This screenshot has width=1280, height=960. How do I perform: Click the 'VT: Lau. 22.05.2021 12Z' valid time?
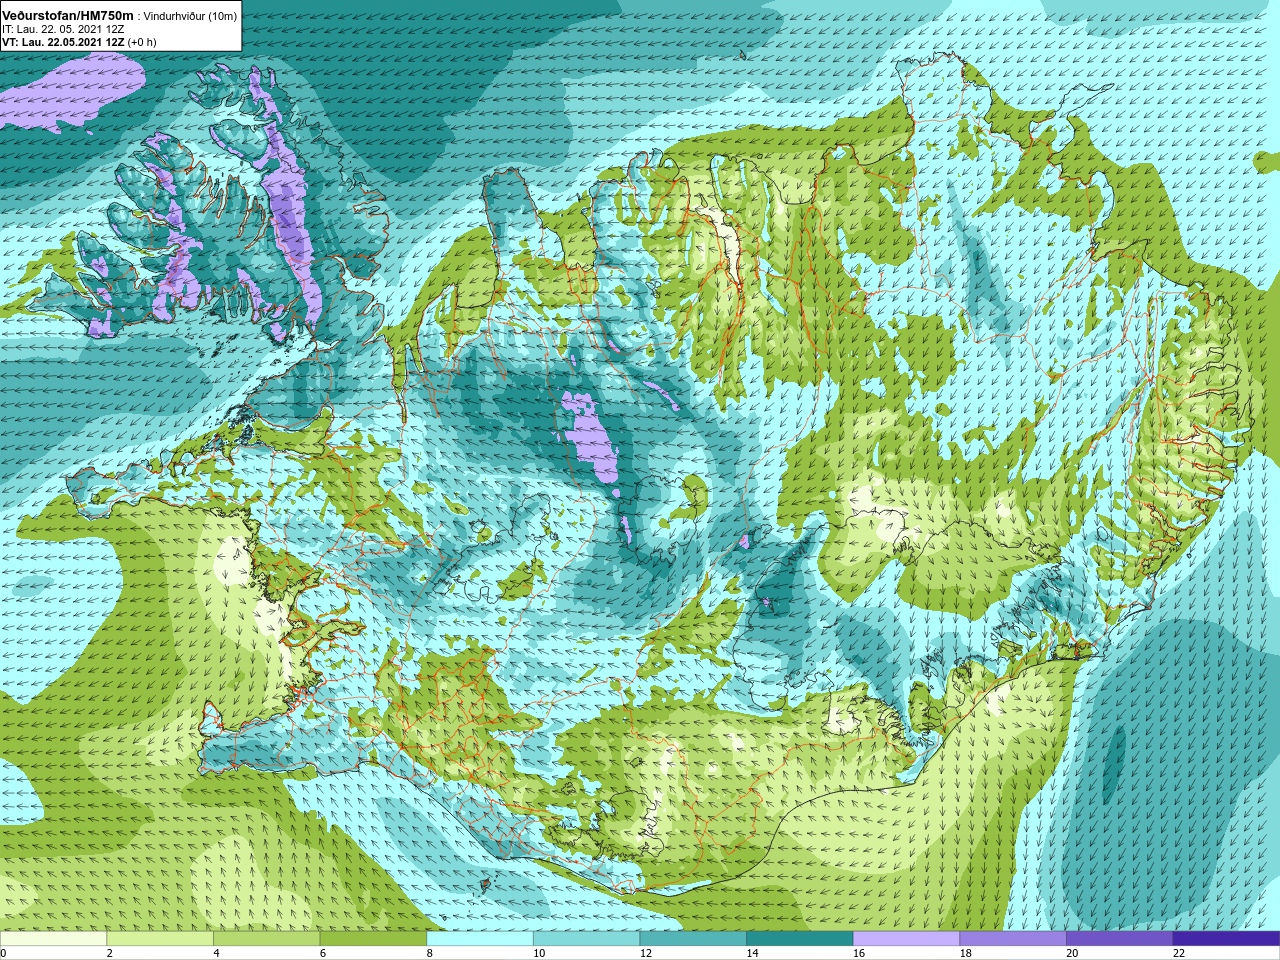[64, 42]
